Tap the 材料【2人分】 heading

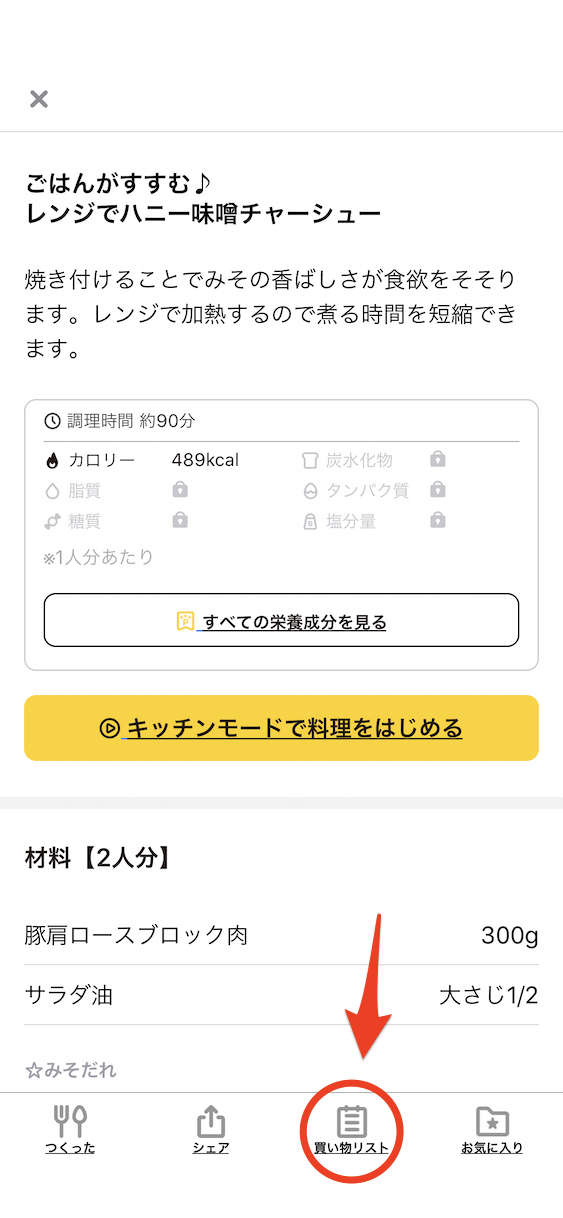(x=97, y=857)
